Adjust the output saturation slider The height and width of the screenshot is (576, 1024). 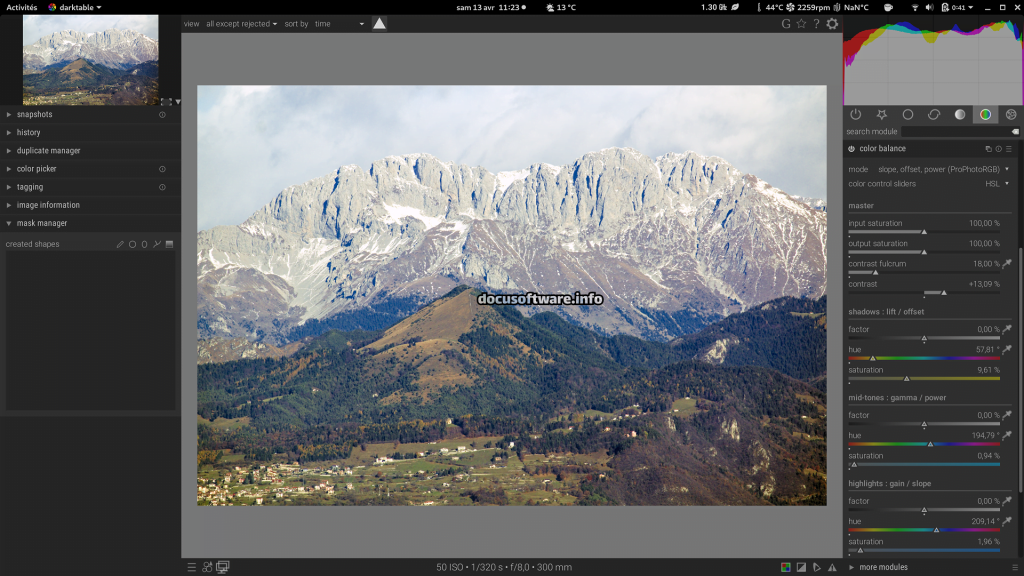(923, 252)
